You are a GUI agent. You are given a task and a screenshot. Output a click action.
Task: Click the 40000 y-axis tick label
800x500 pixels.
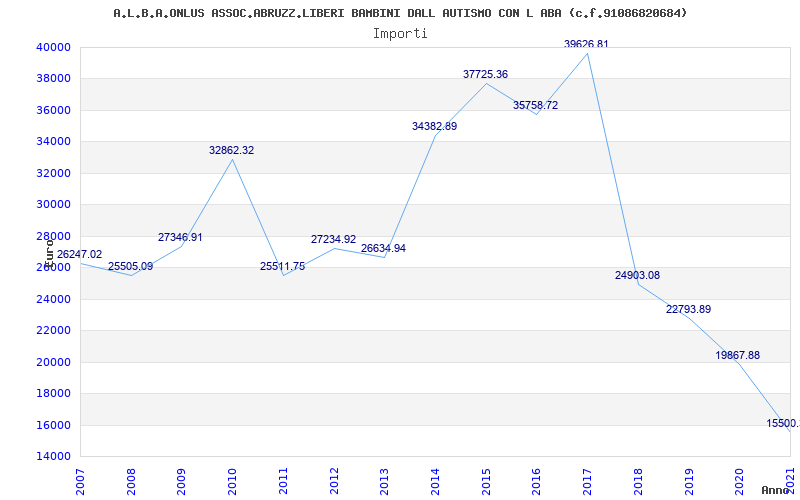(x=53, y=47)
